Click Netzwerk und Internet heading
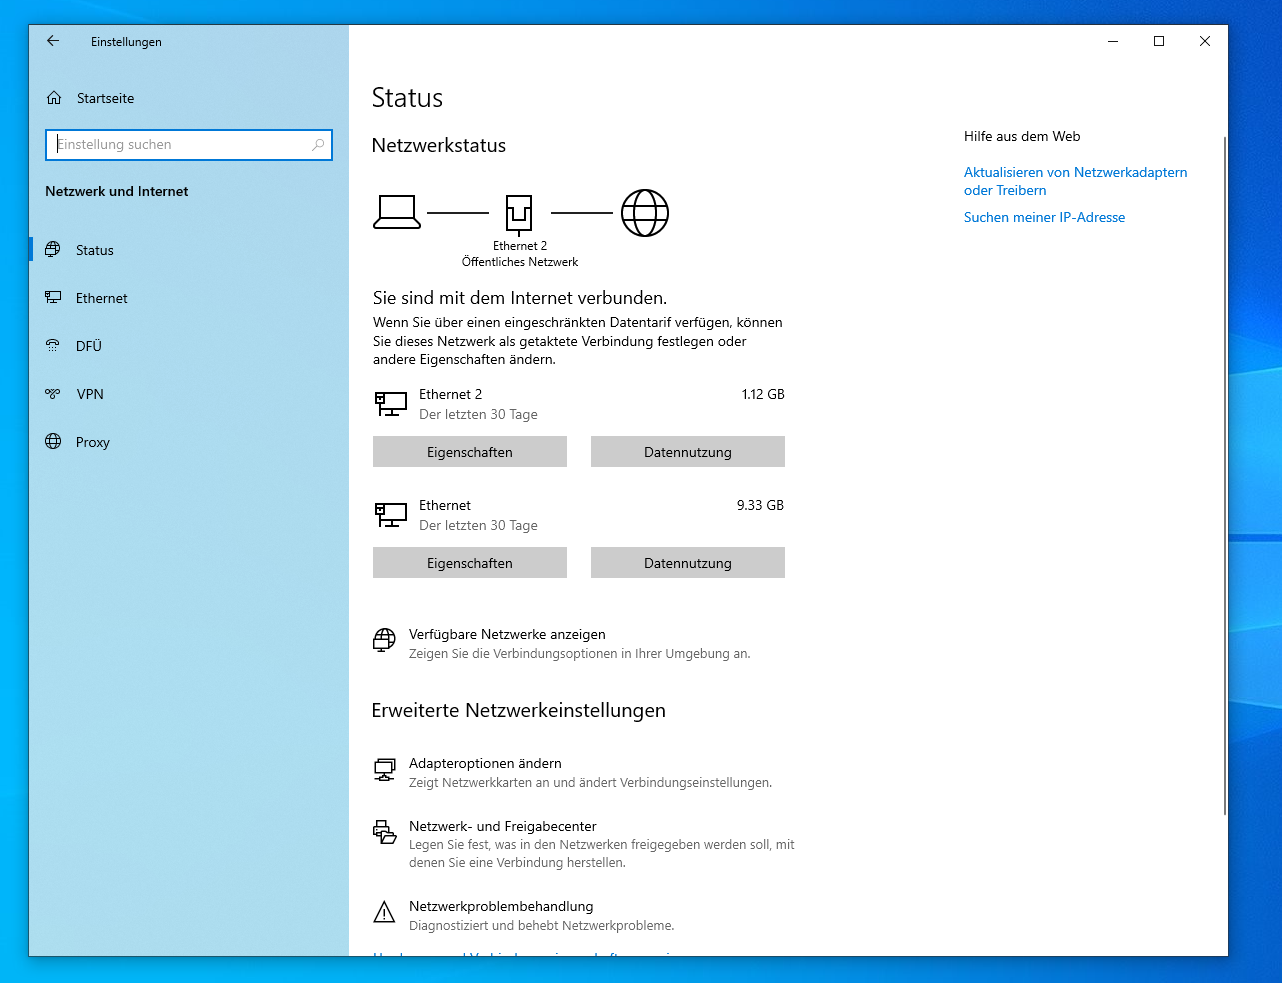1282x983 pixels. pos(117,191)
